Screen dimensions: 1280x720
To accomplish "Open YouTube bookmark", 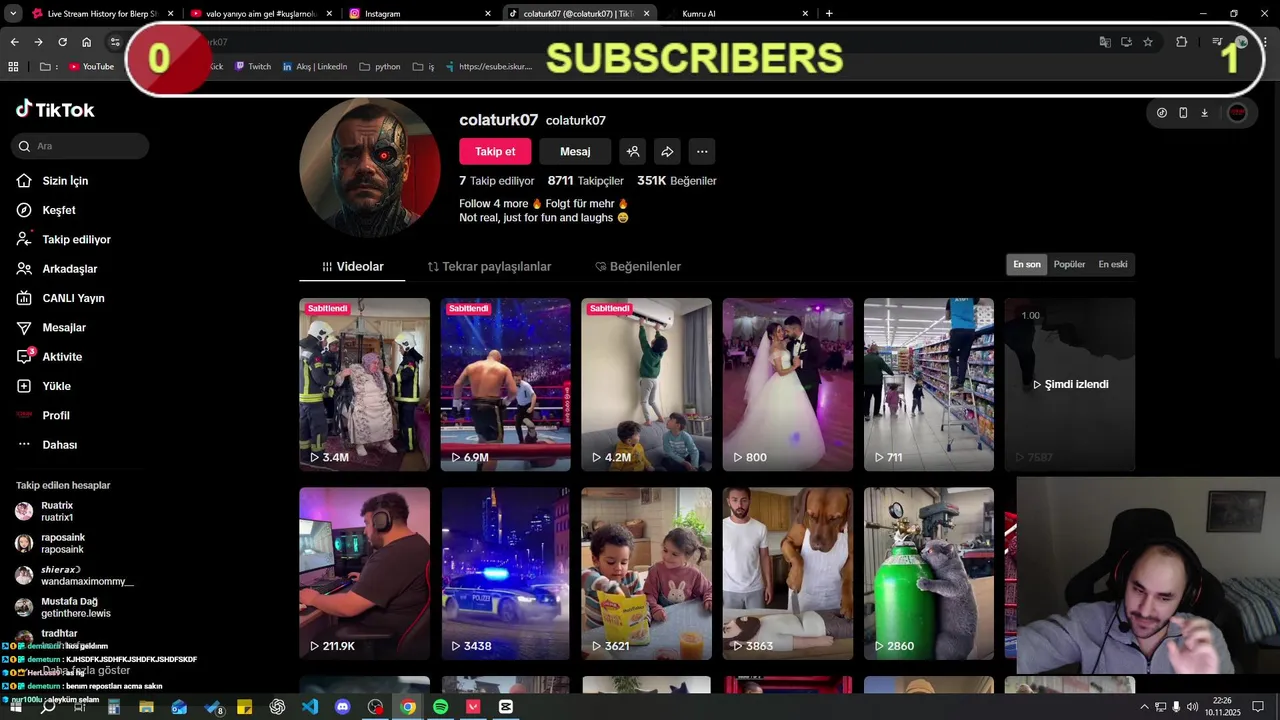I will 91,67.
